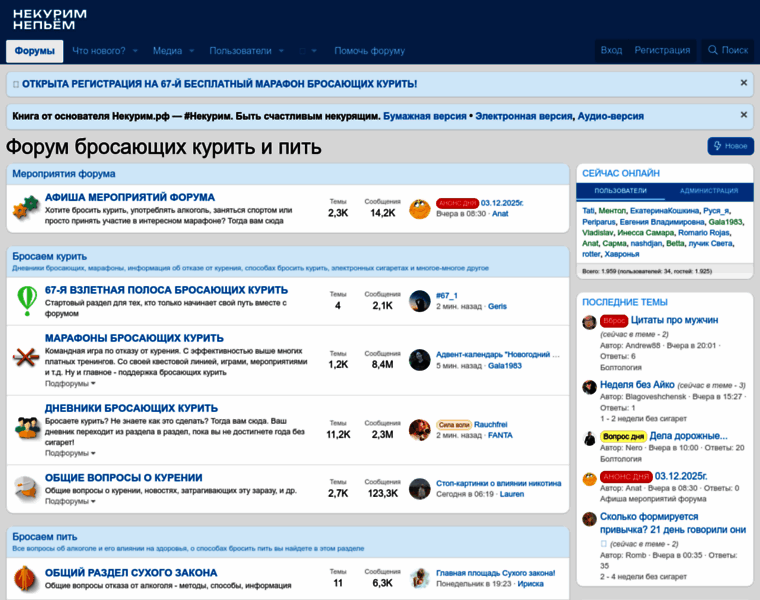Expand the Что нового dropdown arrow

click(x=135, y=51)
